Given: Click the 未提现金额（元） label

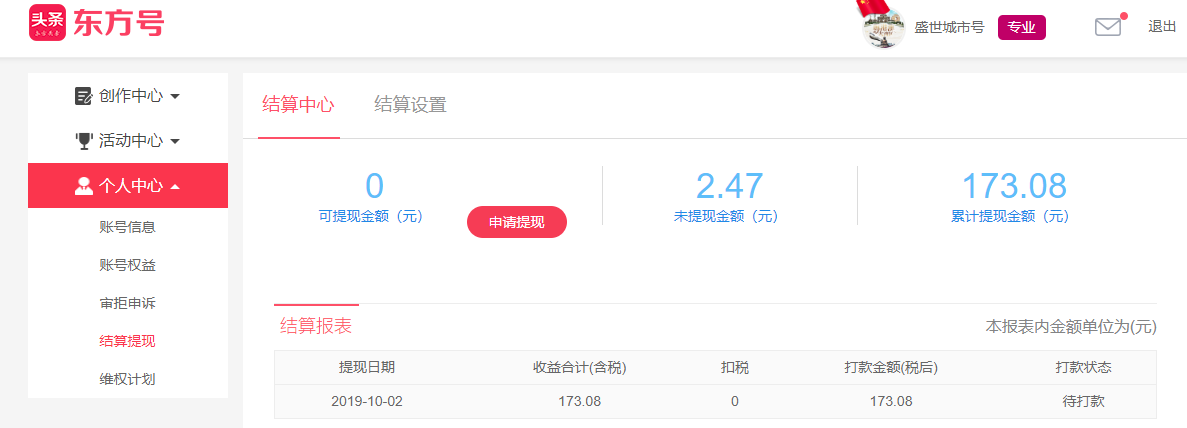Looking at the screenshot, I should [726, 217].
